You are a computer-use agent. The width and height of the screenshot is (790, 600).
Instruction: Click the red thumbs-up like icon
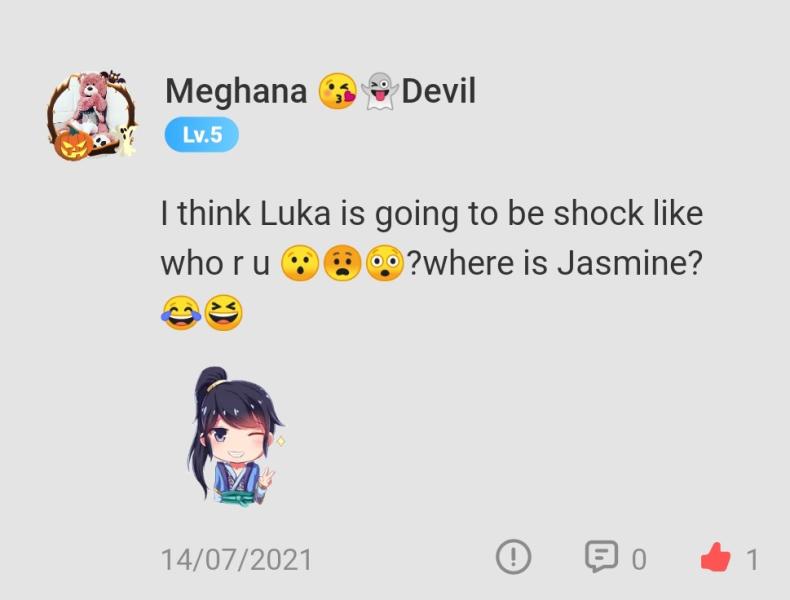[715, 557]
